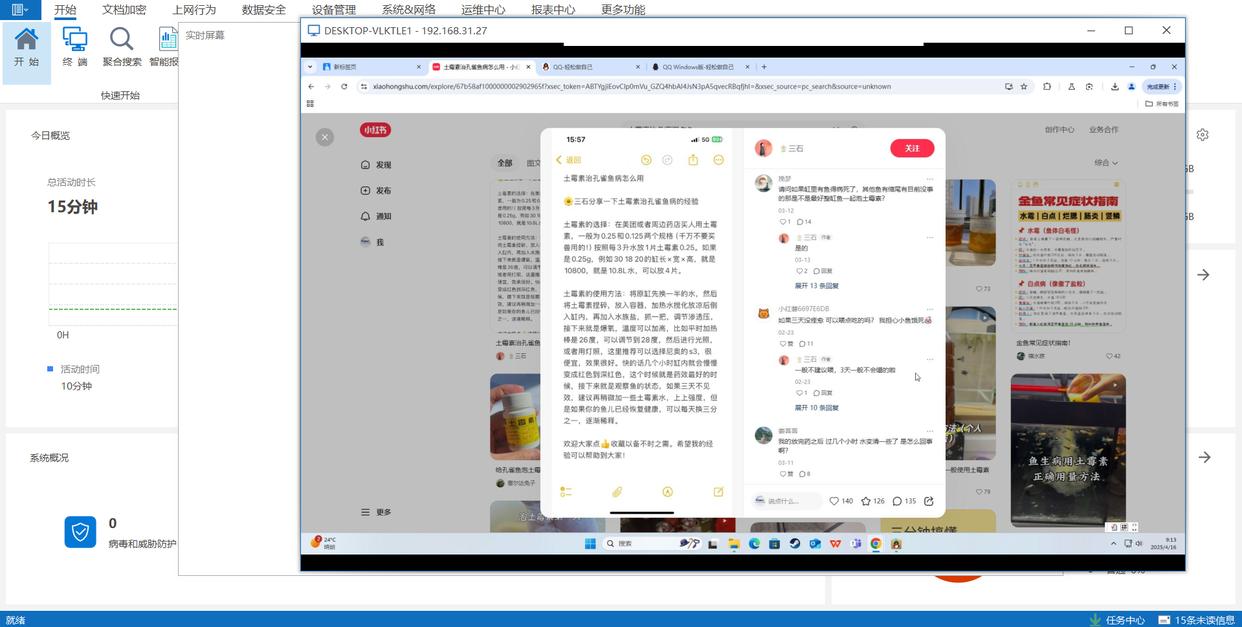
Task: Click the three-dot more icon in note image
Action: click(x=718, y=160)
